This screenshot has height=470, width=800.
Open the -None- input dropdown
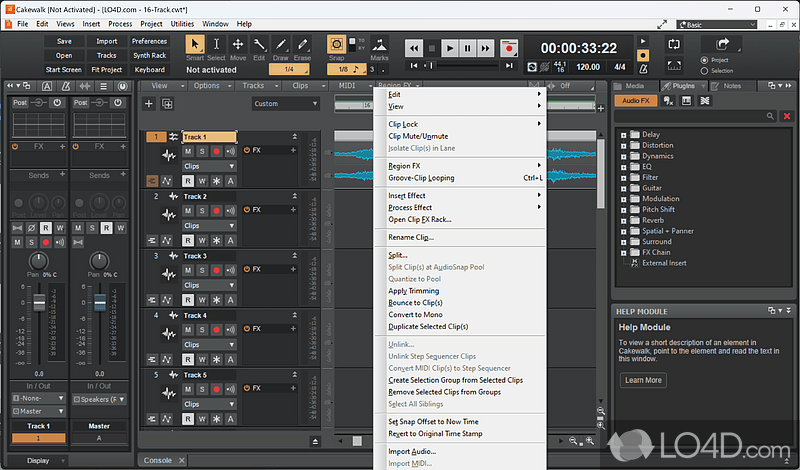point(38,398)
